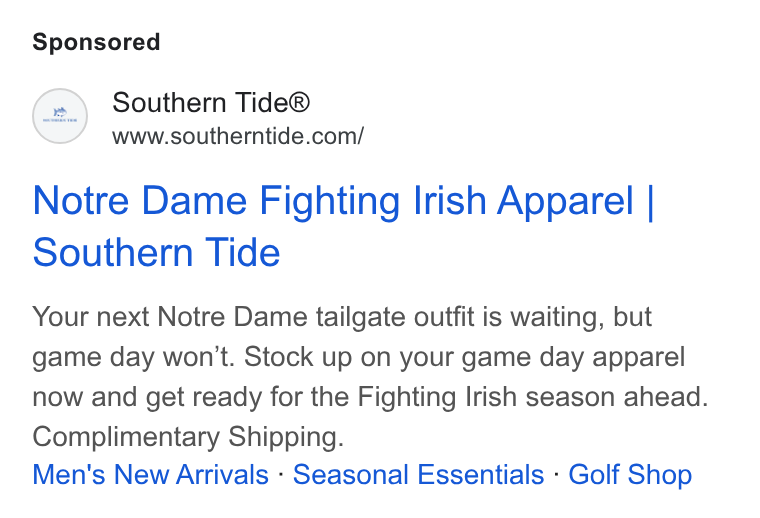Click 'Stock up on your game day apparel' text
Image resolution: width=760 pixels, height=518 pixels.
[x=464, y=358]
